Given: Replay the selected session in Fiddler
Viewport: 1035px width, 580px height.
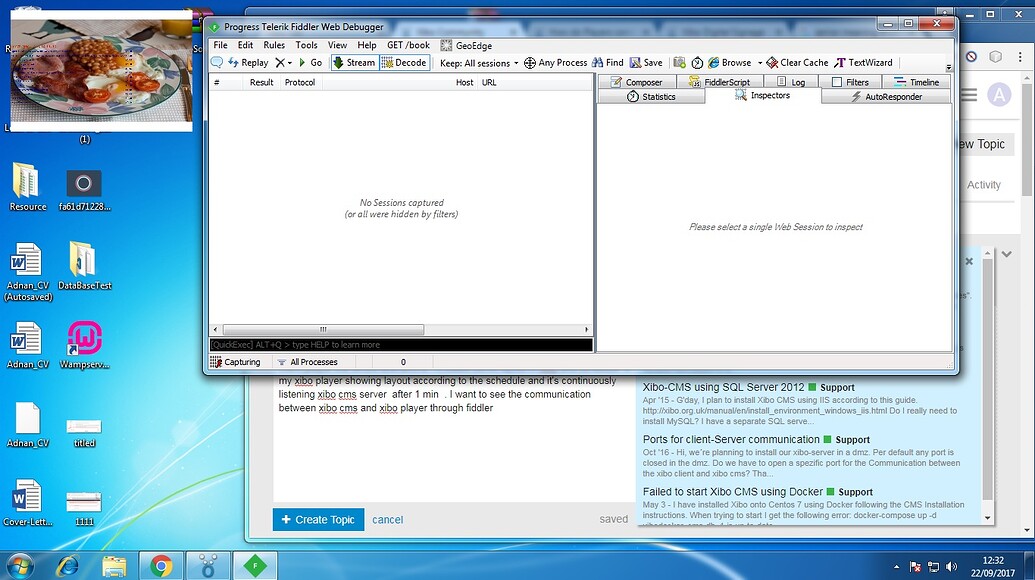Looking at the screenshot, I should pos(248,63).
